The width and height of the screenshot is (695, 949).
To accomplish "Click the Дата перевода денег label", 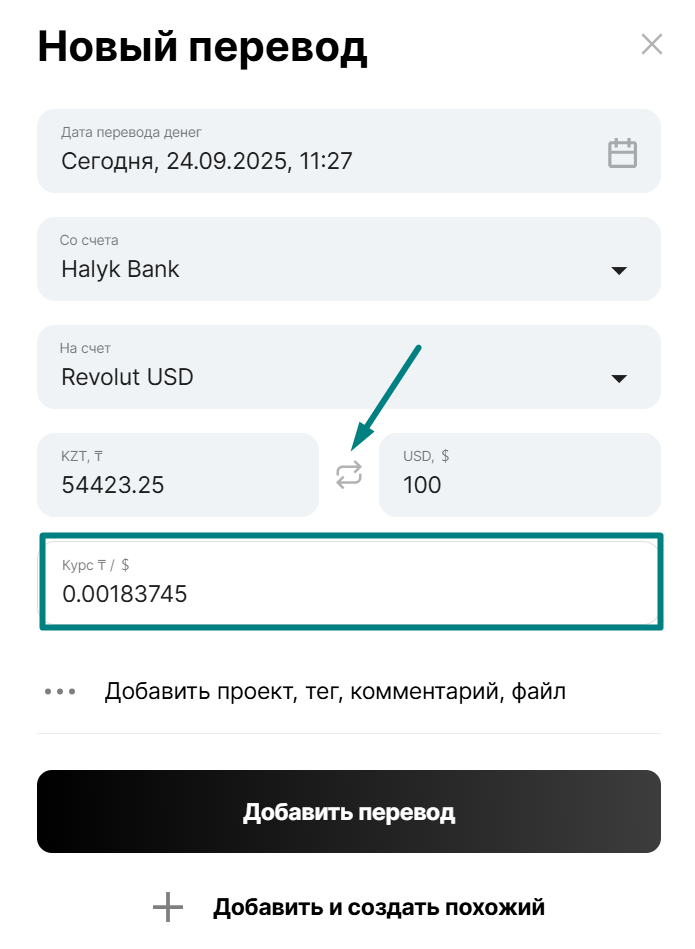I will point(131,132).
